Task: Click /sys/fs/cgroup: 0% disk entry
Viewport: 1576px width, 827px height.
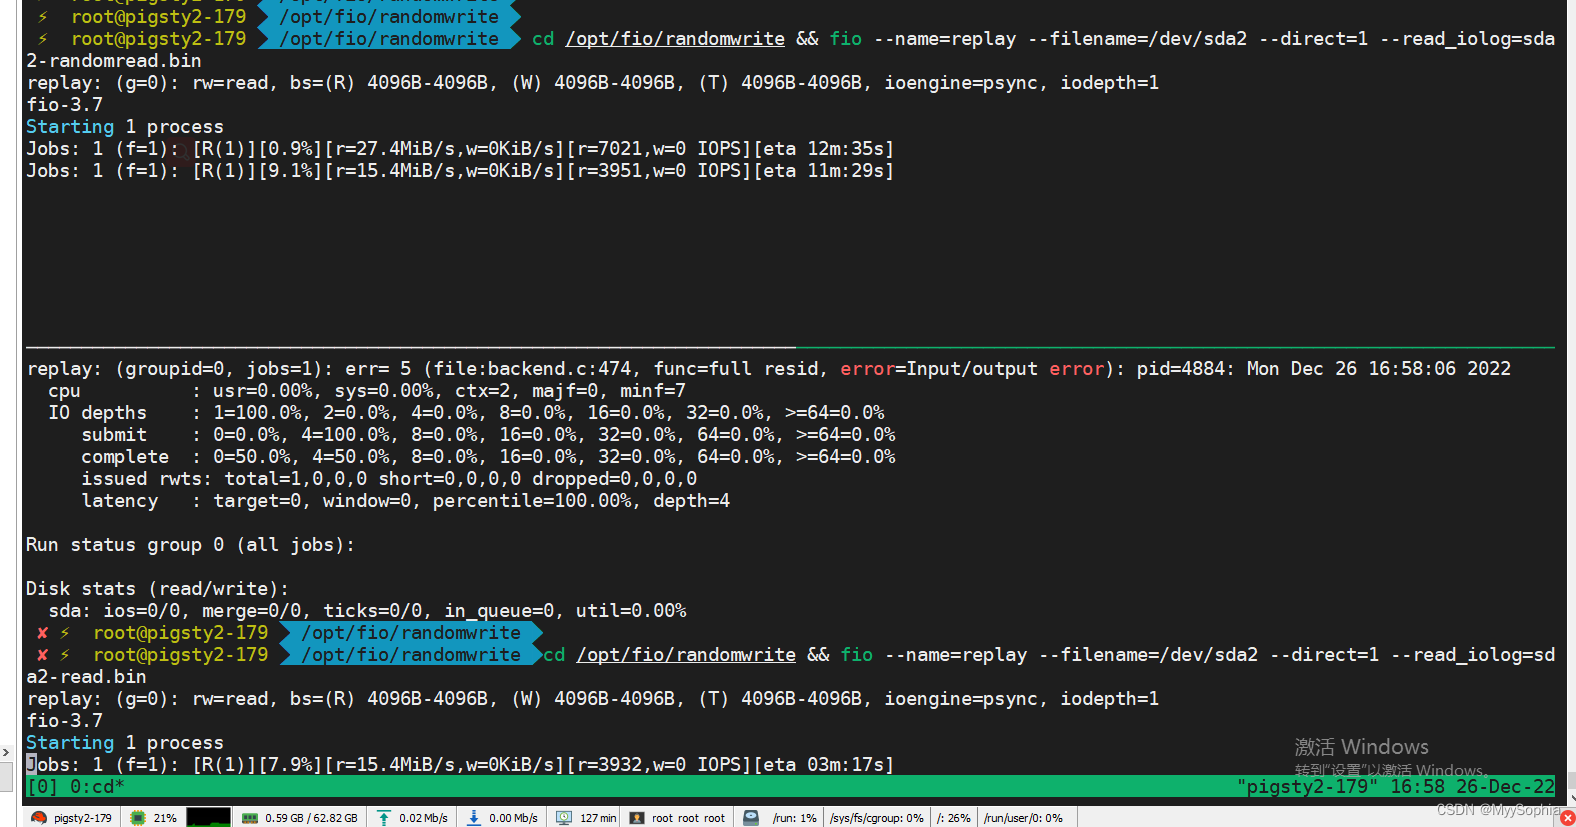Action: [x=876, y=818]
